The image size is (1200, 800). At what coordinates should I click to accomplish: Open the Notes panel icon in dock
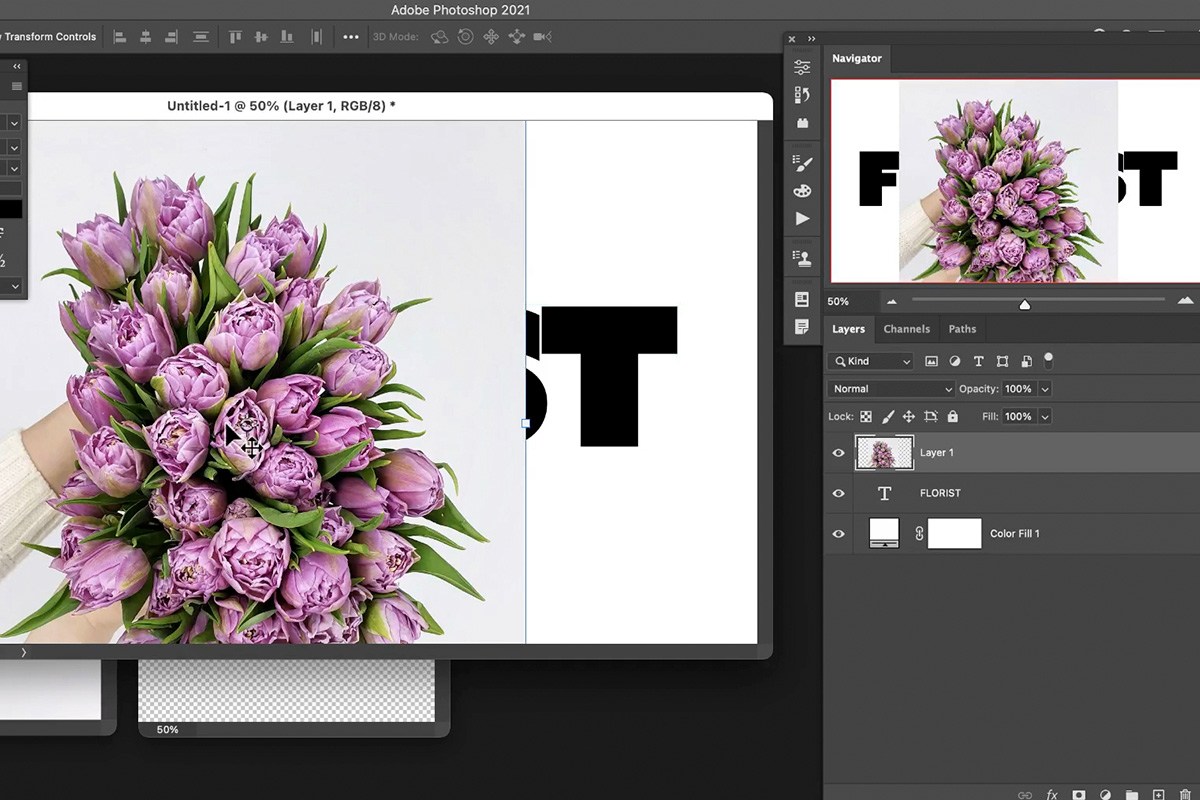(x=802, y=327)
